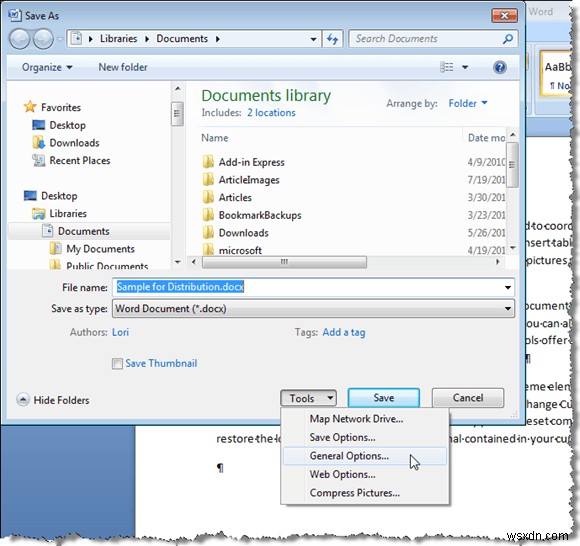Click the refresh icon beside address bar
The width and height of the screenshot is (580, 546).
333,39
